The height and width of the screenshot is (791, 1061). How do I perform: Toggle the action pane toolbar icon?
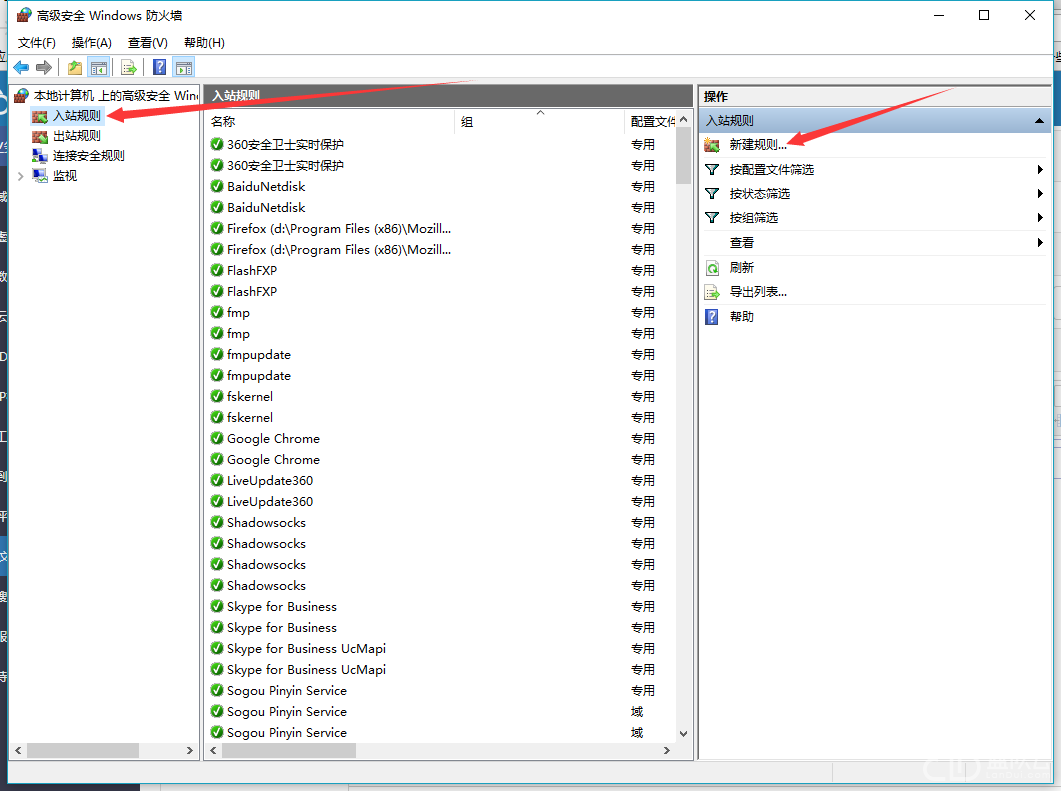(183, 68)
